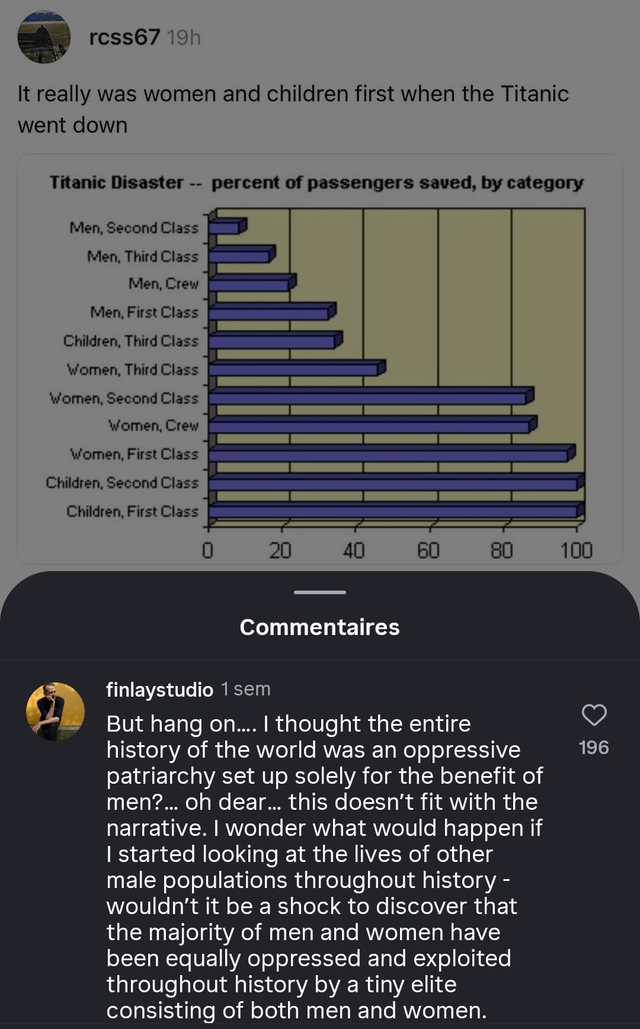This screenshot has width=640, height=1029.
Task: Tap the finlaystudio username
Action: click(x=160, y=690)
